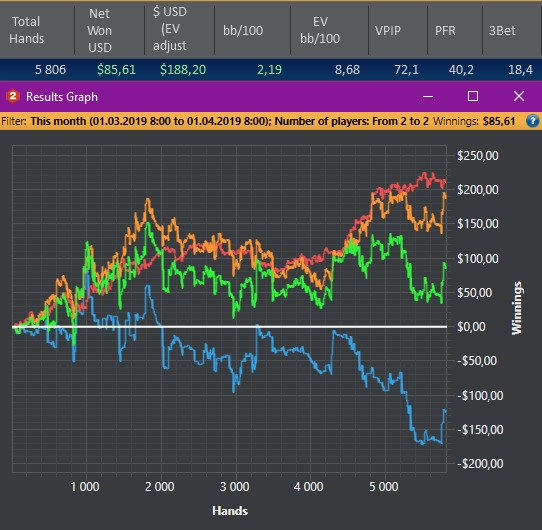Click the $0,00 y-axis label
Screen dimensions: 542x530
(x=471, y=326)
